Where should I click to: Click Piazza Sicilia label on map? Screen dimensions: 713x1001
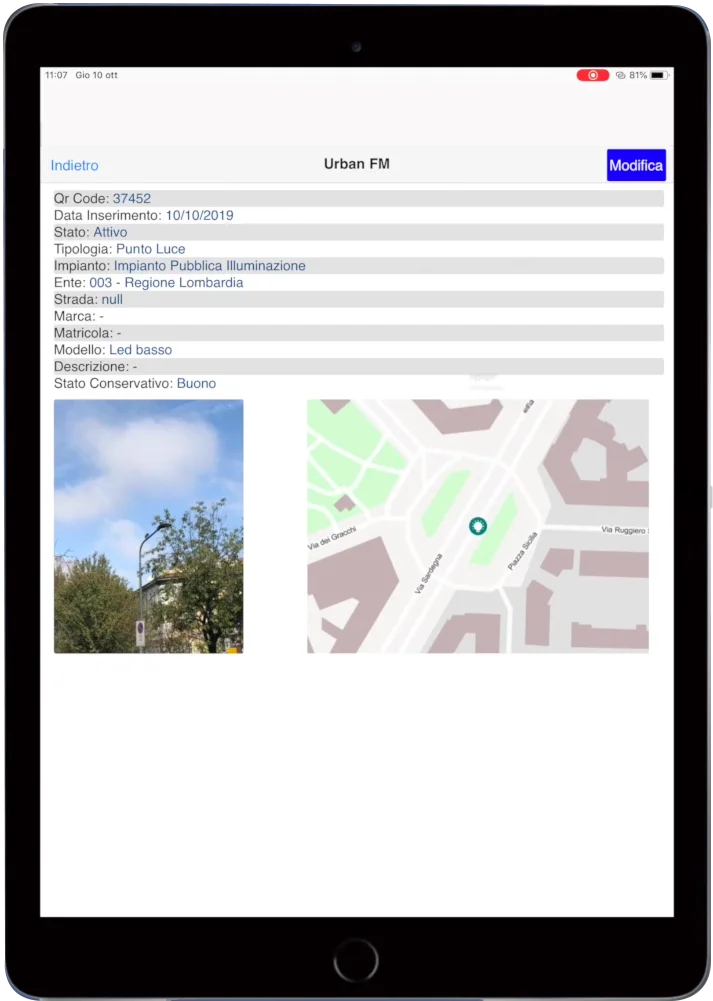click(522, 550)
